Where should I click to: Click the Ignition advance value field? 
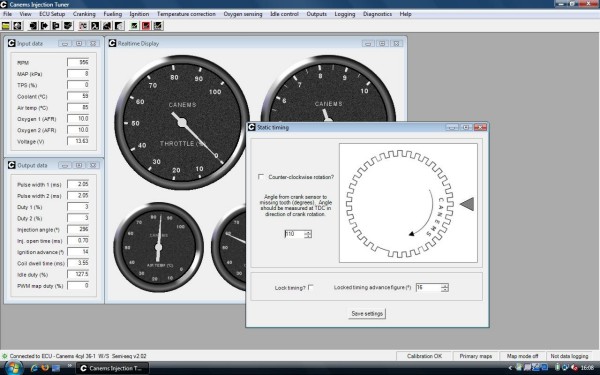[78, 252]
